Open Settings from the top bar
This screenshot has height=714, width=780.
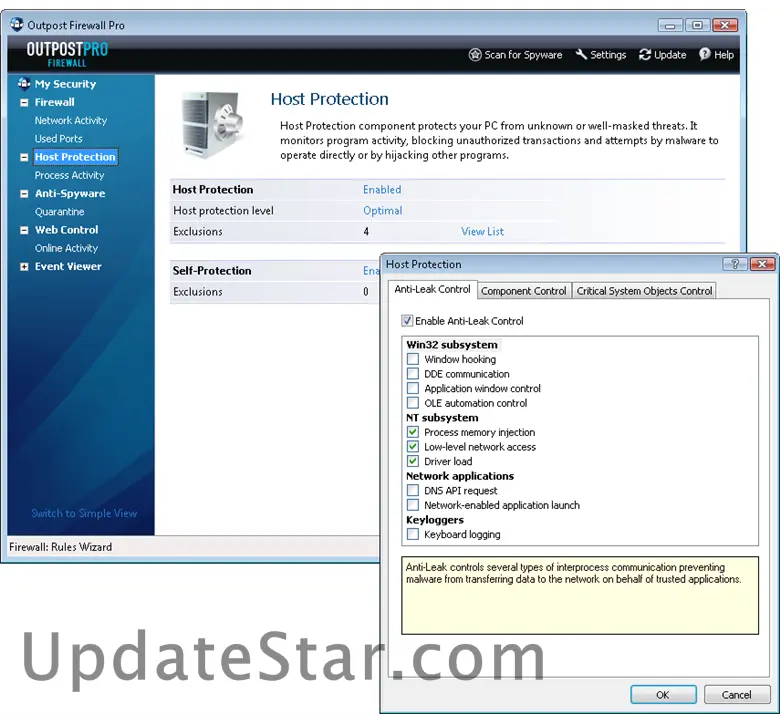(x=601, y=55)
